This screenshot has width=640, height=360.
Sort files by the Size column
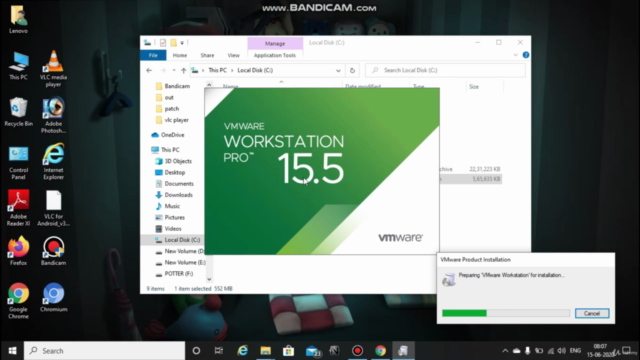[x=484, y=87]
